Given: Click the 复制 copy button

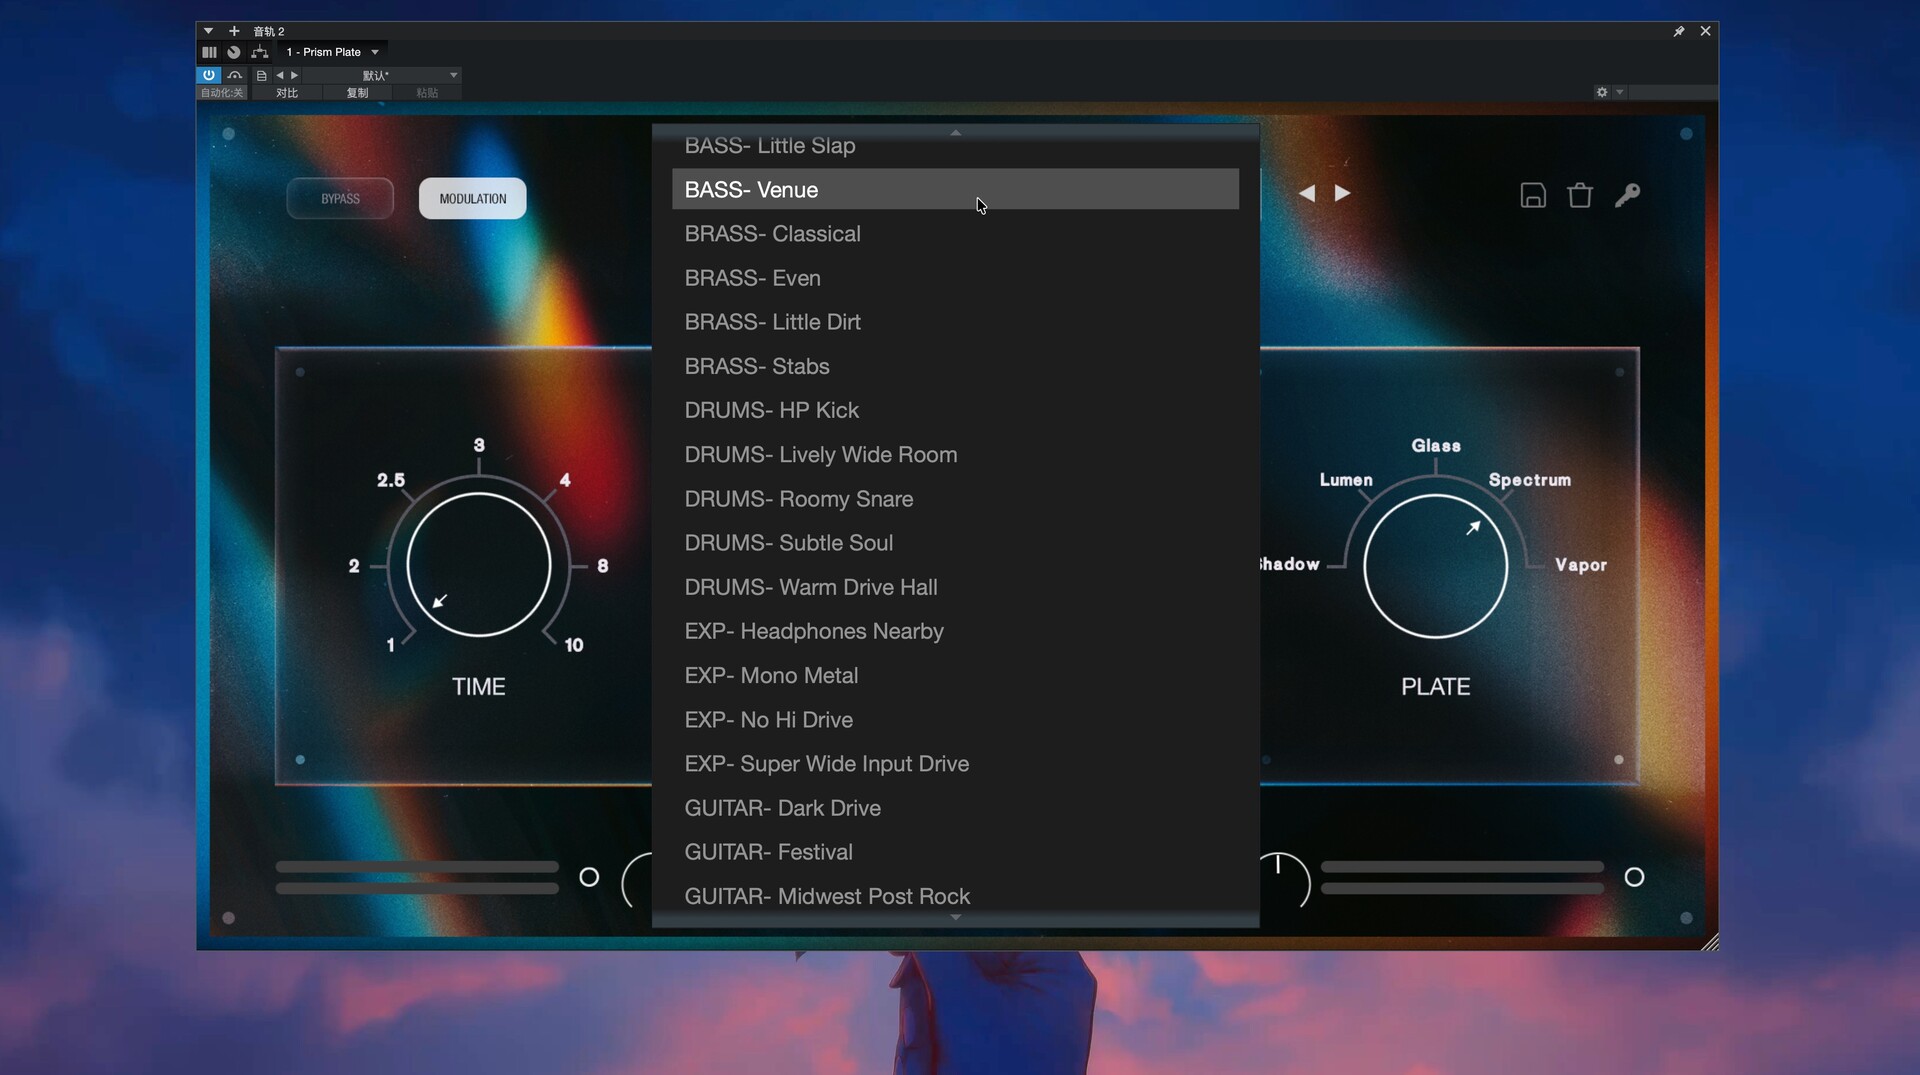Looking at the screenshot, I should [x=357, y=93].
